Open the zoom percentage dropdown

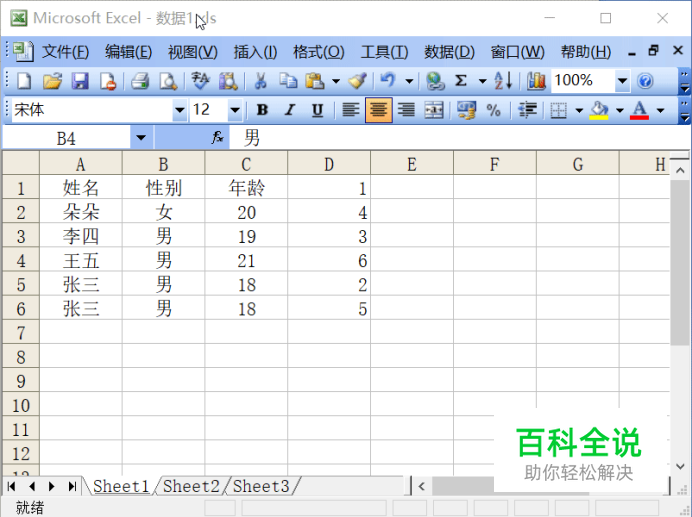[x=622, y=81]
